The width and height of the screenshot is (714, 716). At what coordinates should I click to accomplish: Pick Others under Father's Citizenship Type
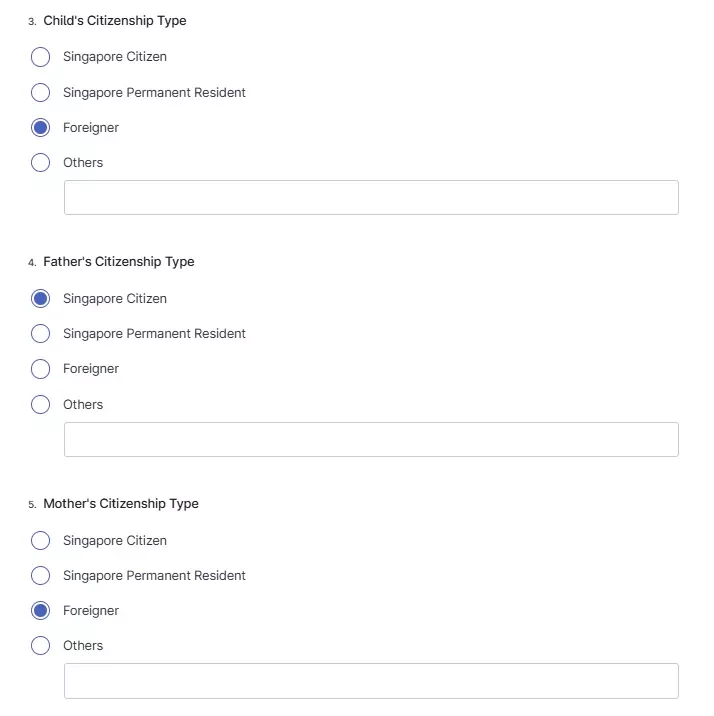click(40, 405)
